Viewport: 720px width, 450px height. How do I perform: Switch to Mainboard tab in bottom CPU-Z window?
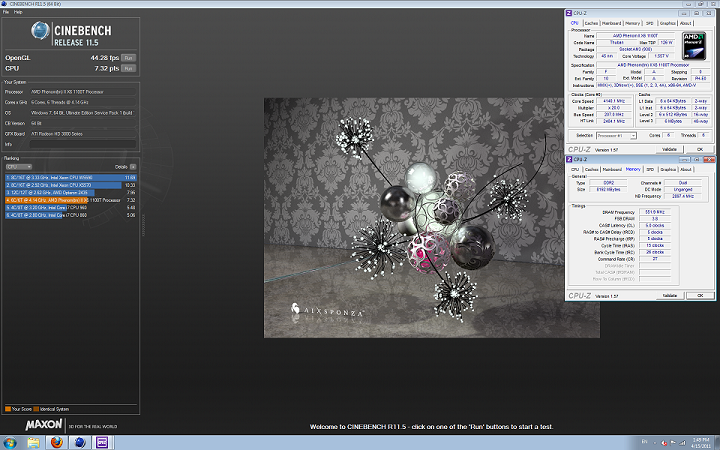click(612, 169)
